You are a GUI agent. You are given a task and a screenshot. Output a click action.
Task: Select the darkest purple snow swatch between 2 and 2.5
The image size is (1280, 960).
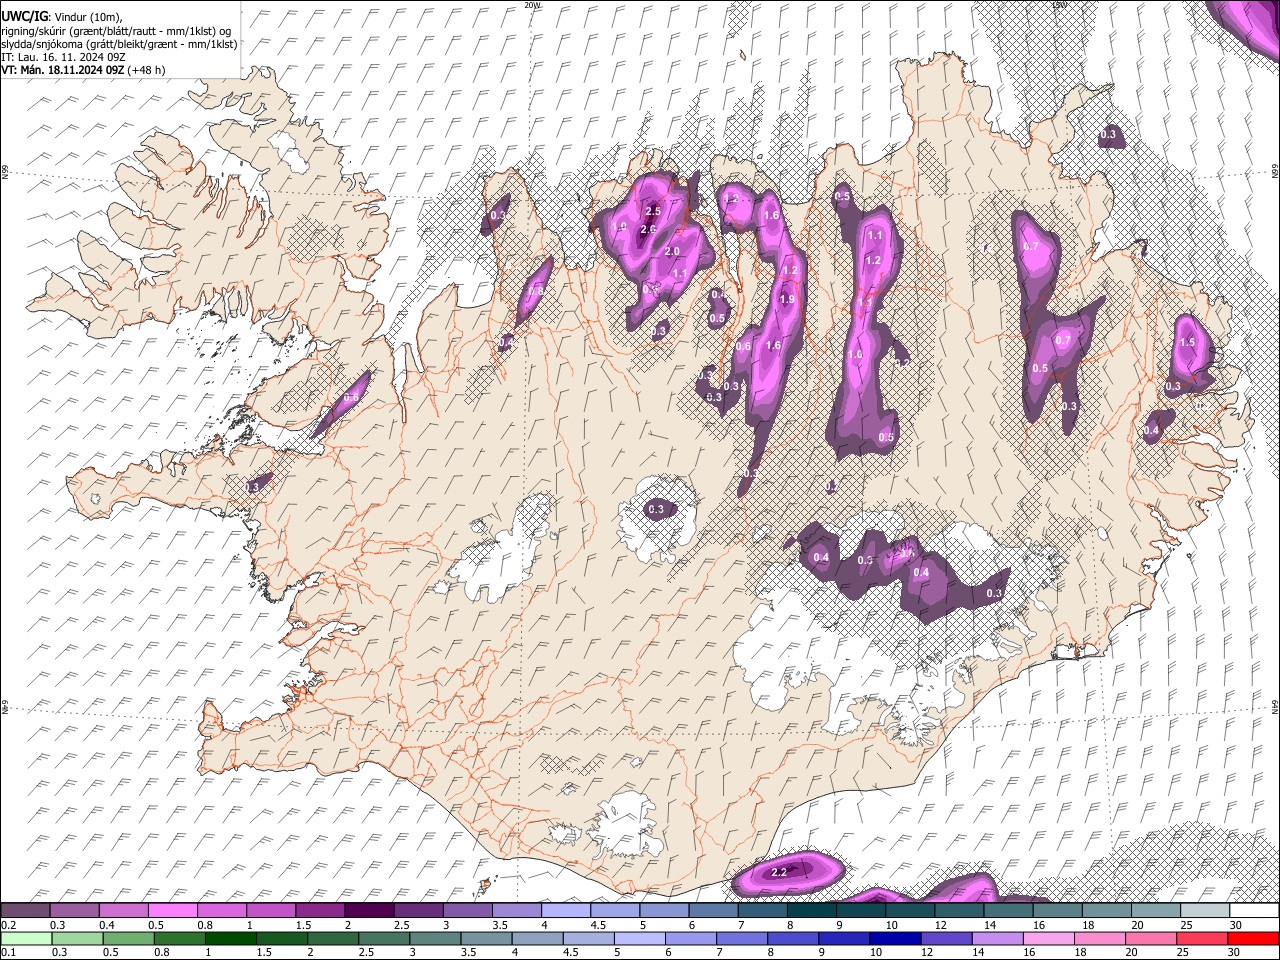tap(369, 911)
